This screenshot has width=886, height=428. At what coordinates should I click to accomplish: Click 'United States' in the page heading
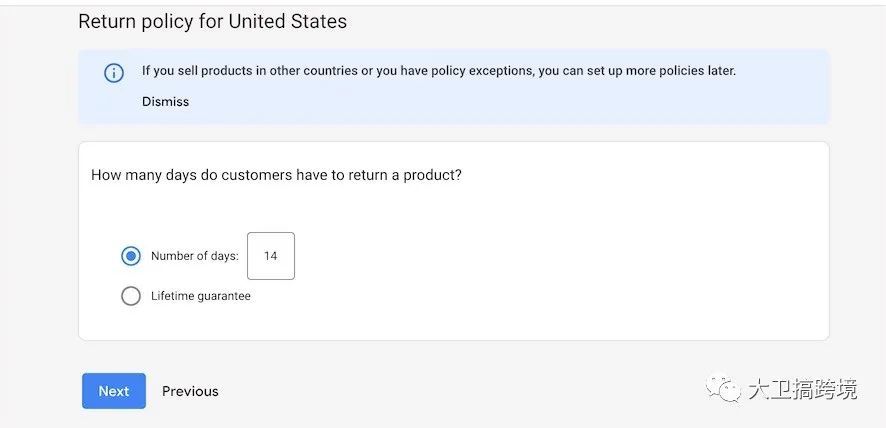click(x=288, y=21)
